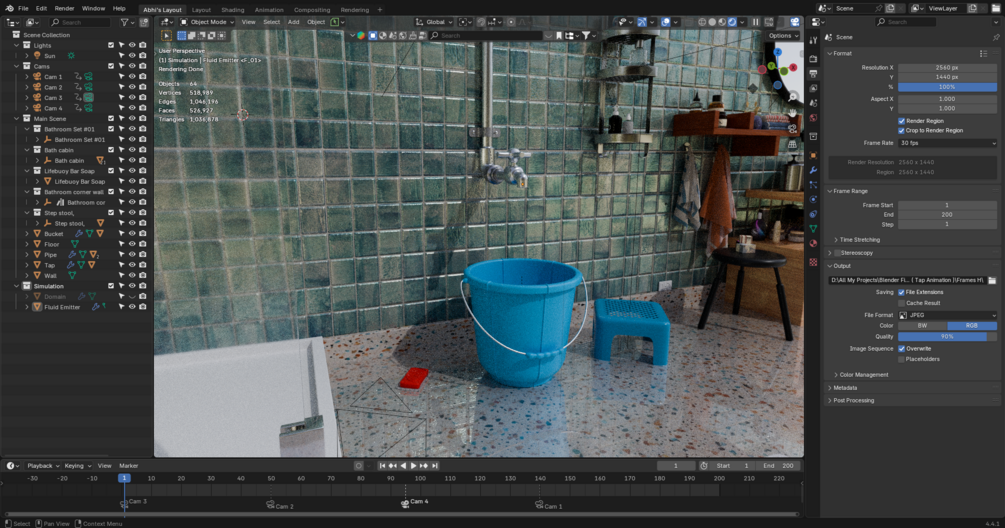Open the File Format JPEG dropdown
This screenshot has height=528, width=1005.
[947, 315]
